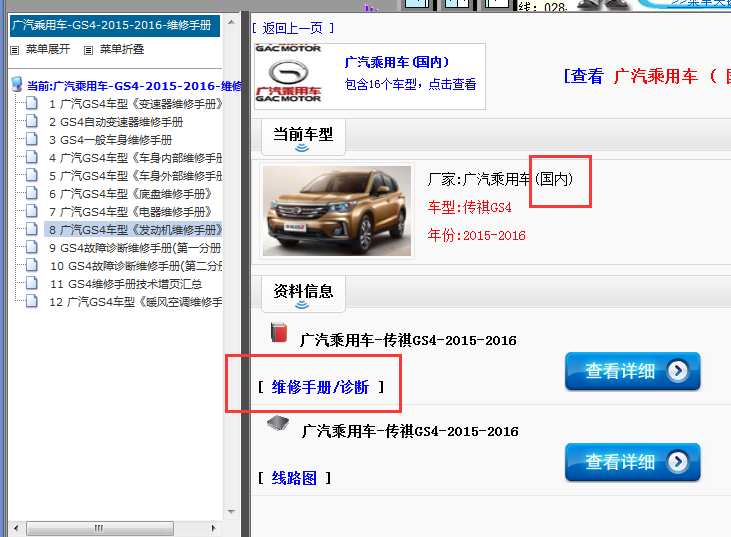Open document icon for 9 GS4故障诊断维修手册
Image resolution: width=731 pixels, height=537 pixels.
(x=32, y=247)
